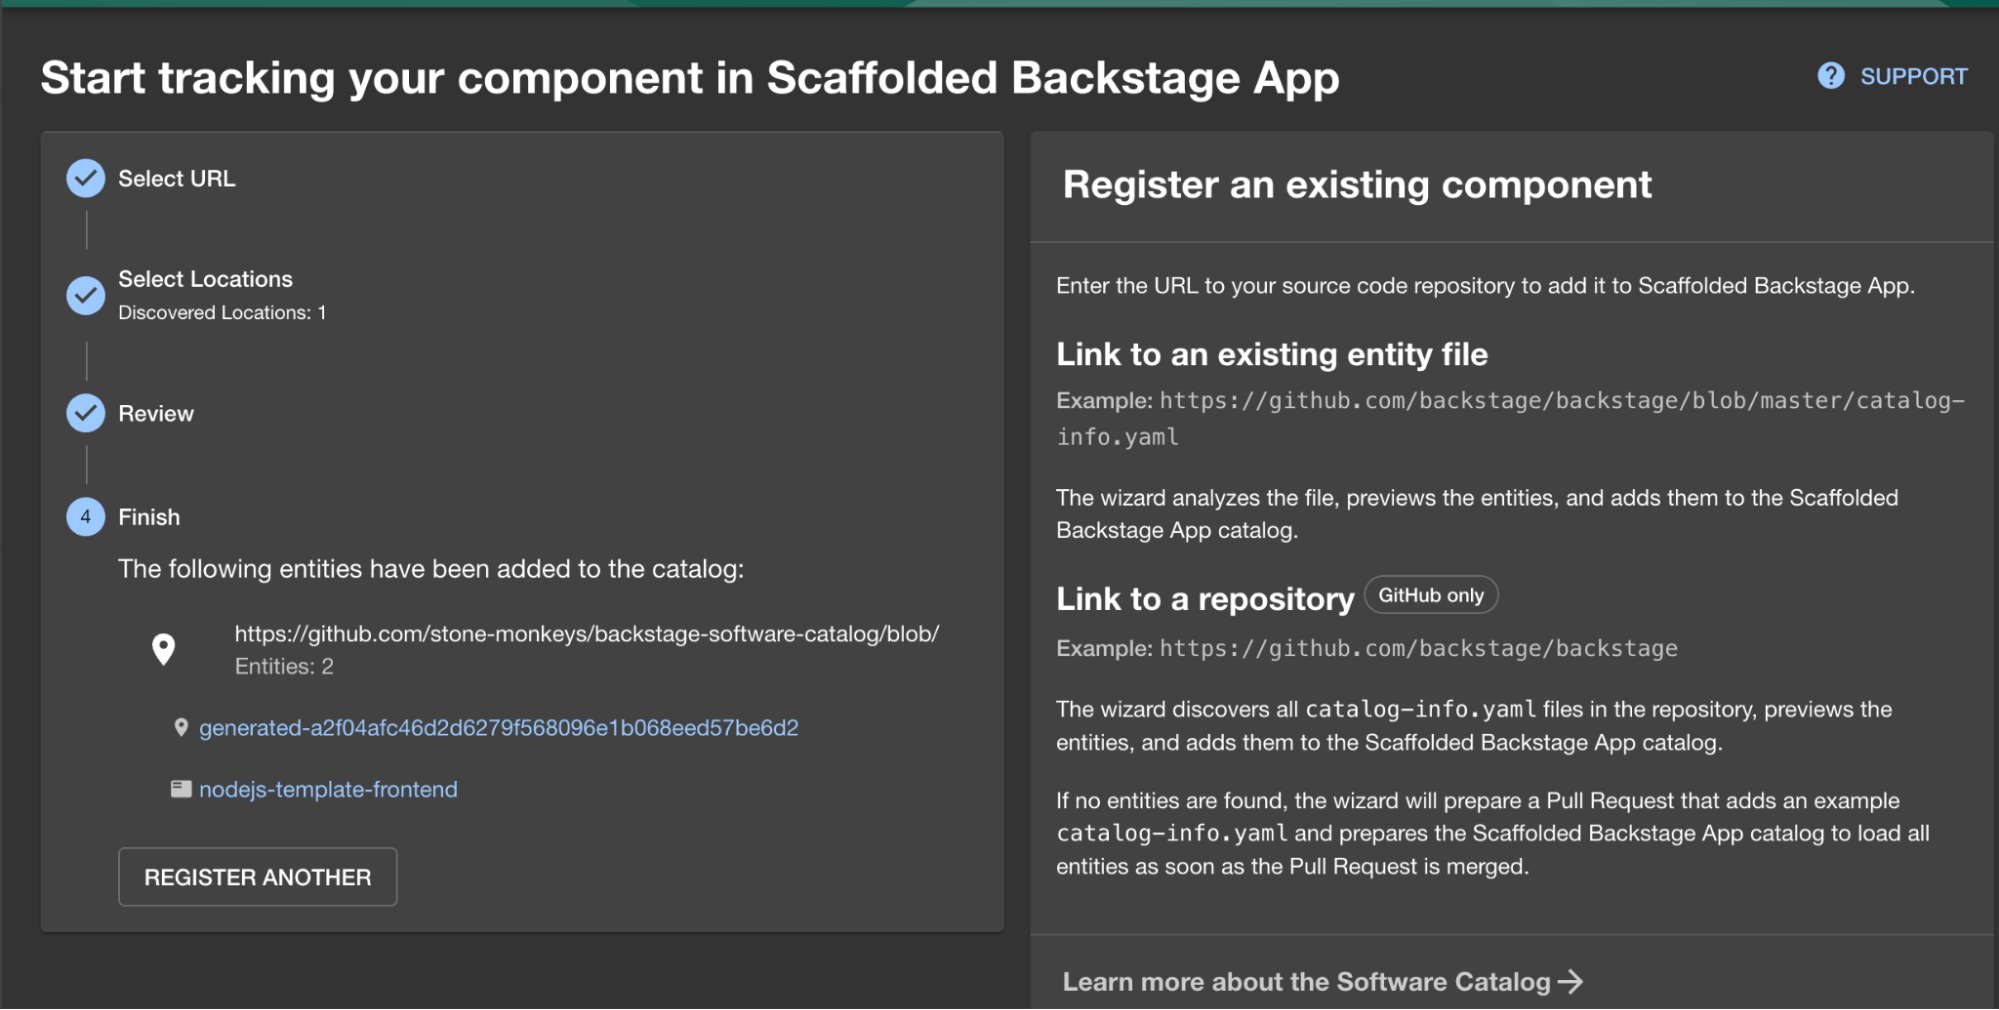Click 'The following entities have been added' text
The image size is (1999, 1010).
[x=431, y=569]
